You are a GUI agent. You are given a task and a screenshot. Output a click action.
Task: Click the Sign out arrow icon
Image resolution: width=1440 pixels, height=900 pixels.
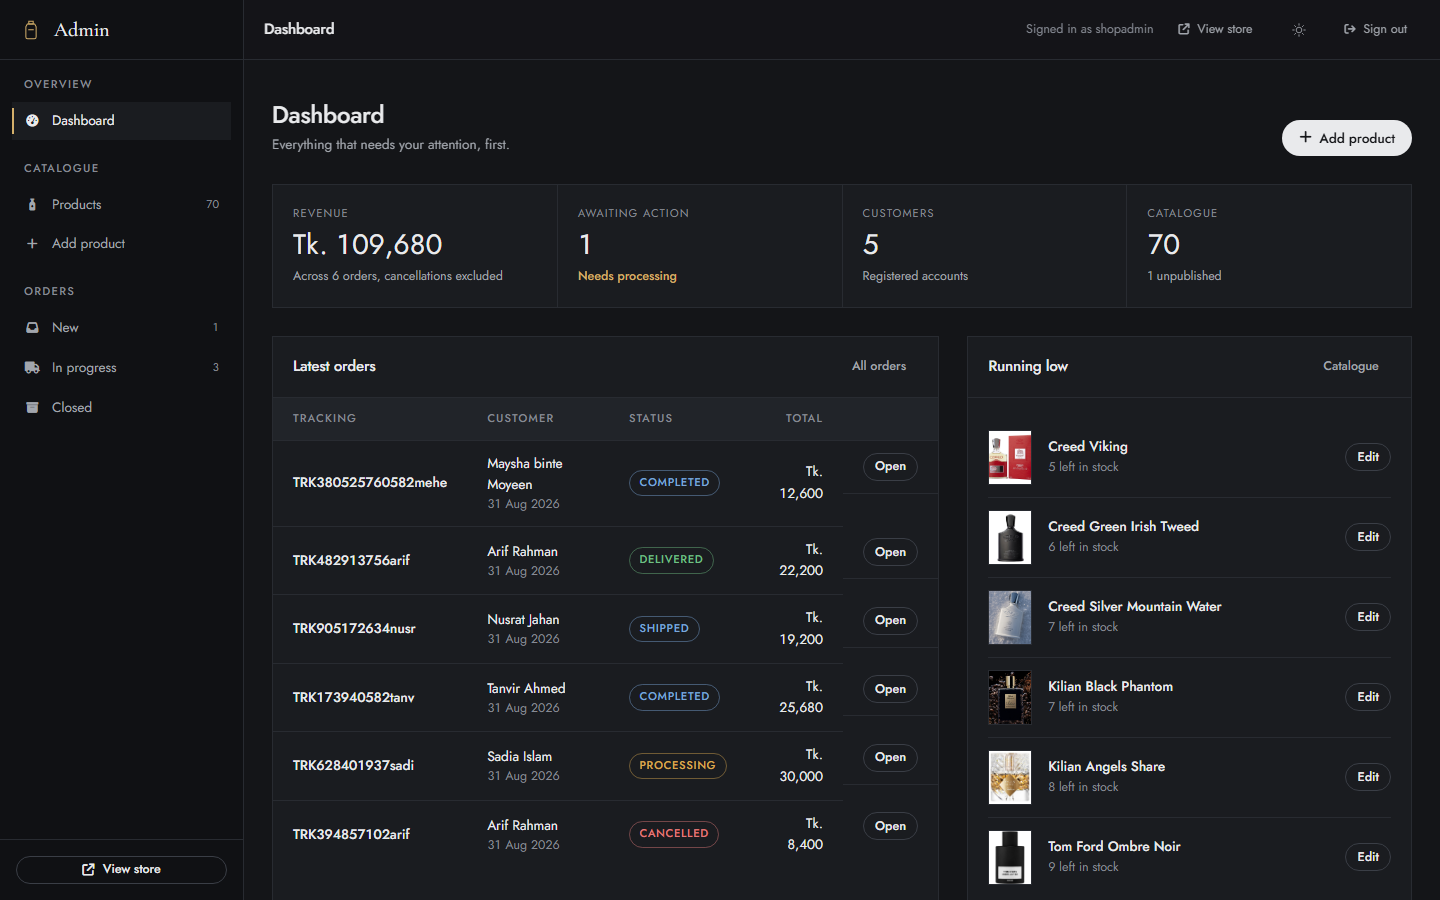coord(1350,29)
